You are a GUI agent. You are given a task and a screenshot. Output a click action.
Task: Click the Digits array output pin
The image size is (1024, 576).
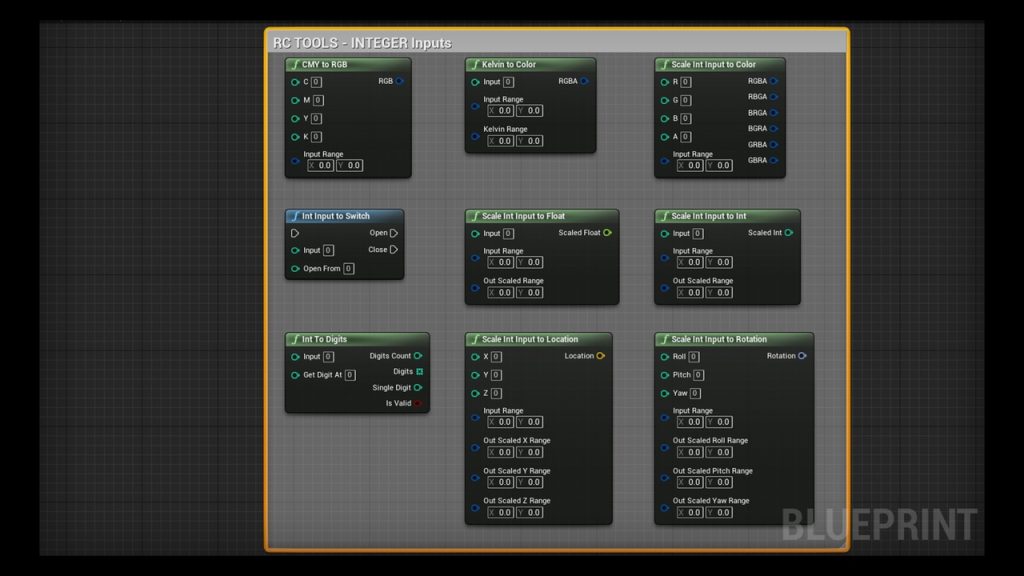coord(419,372)
